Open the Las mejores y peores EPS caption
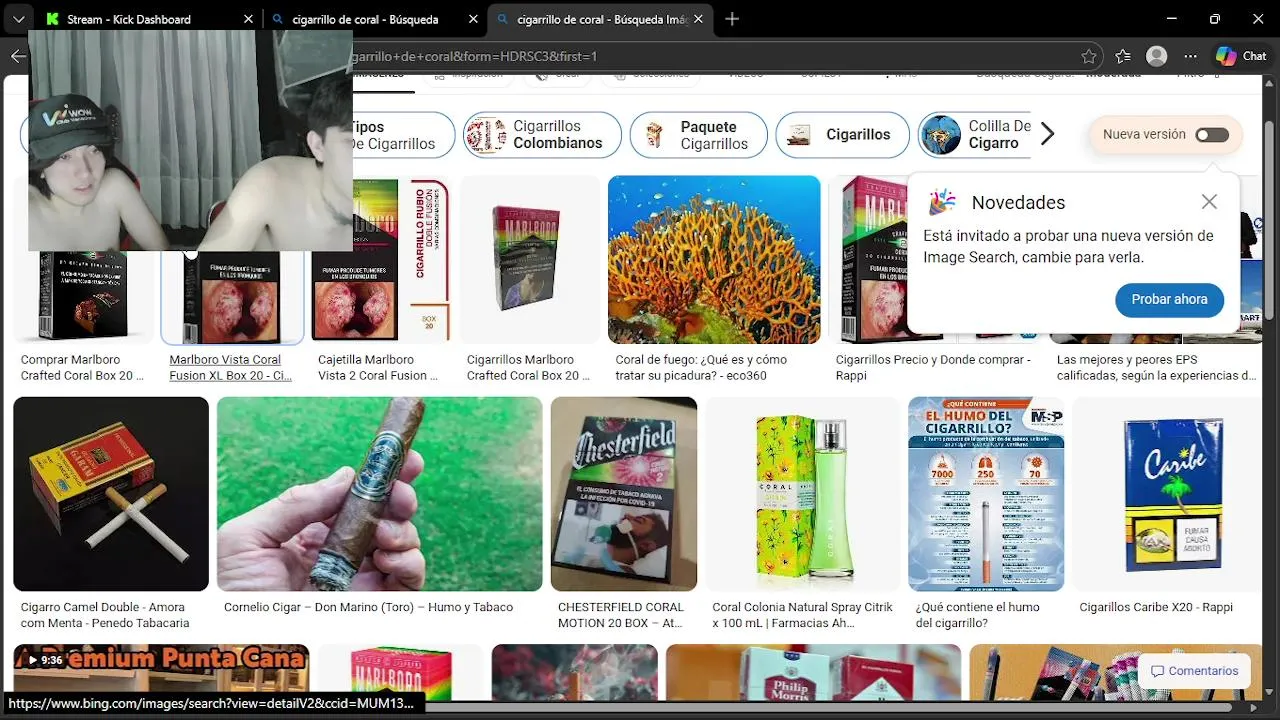This screenshot has width=1280, height=720. (x=1157, y=367)
